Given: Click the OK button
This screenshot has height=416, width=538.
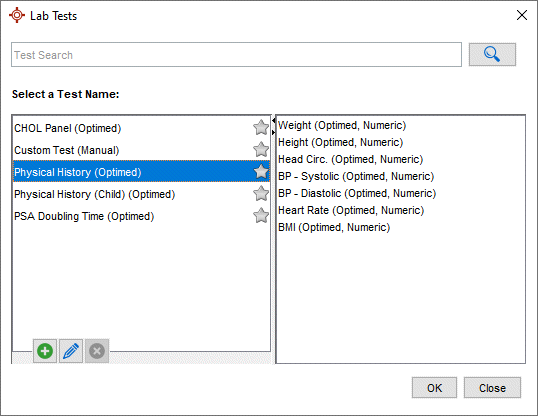Looking at the screenshot, I should [434, 388].
